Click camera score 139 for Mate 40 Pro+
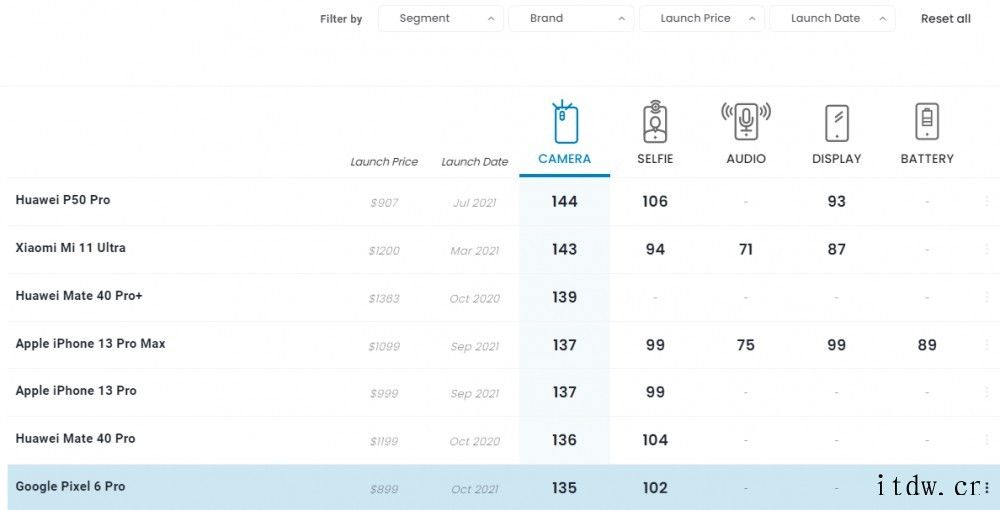 (564, 297)
